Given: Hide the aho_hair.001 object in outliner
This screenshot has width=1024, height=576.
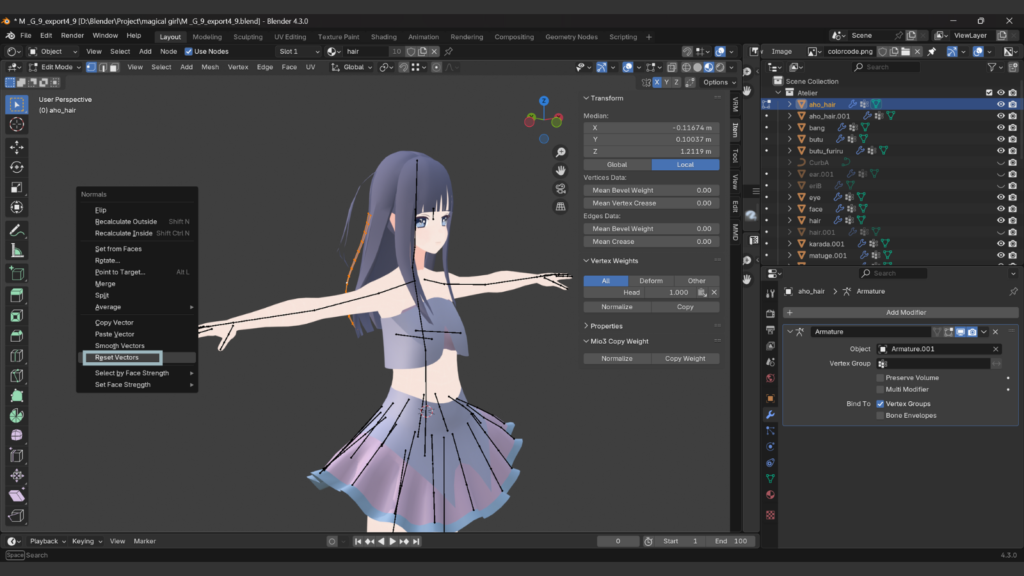Looking at the screenshot, I should pyautogui.click(x=1000, y=116).
